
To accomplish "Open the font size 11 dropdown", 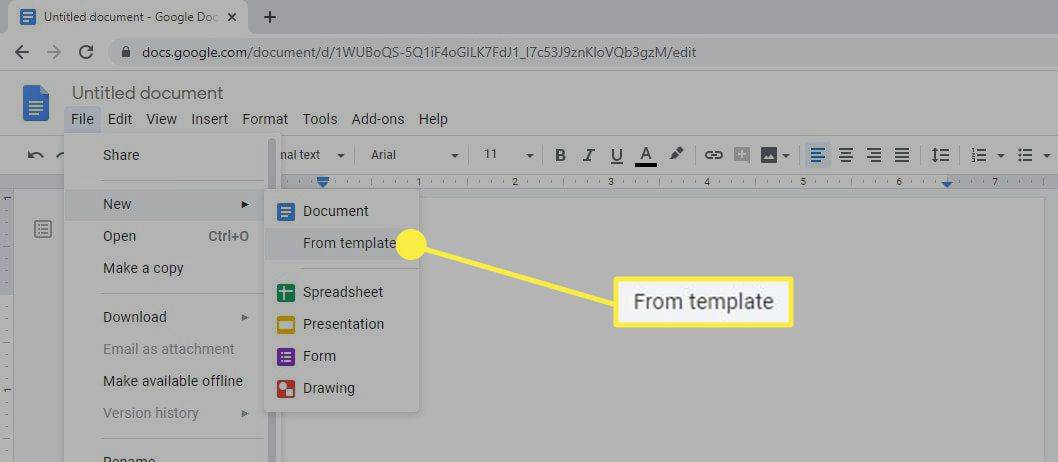I will point(508,155).
